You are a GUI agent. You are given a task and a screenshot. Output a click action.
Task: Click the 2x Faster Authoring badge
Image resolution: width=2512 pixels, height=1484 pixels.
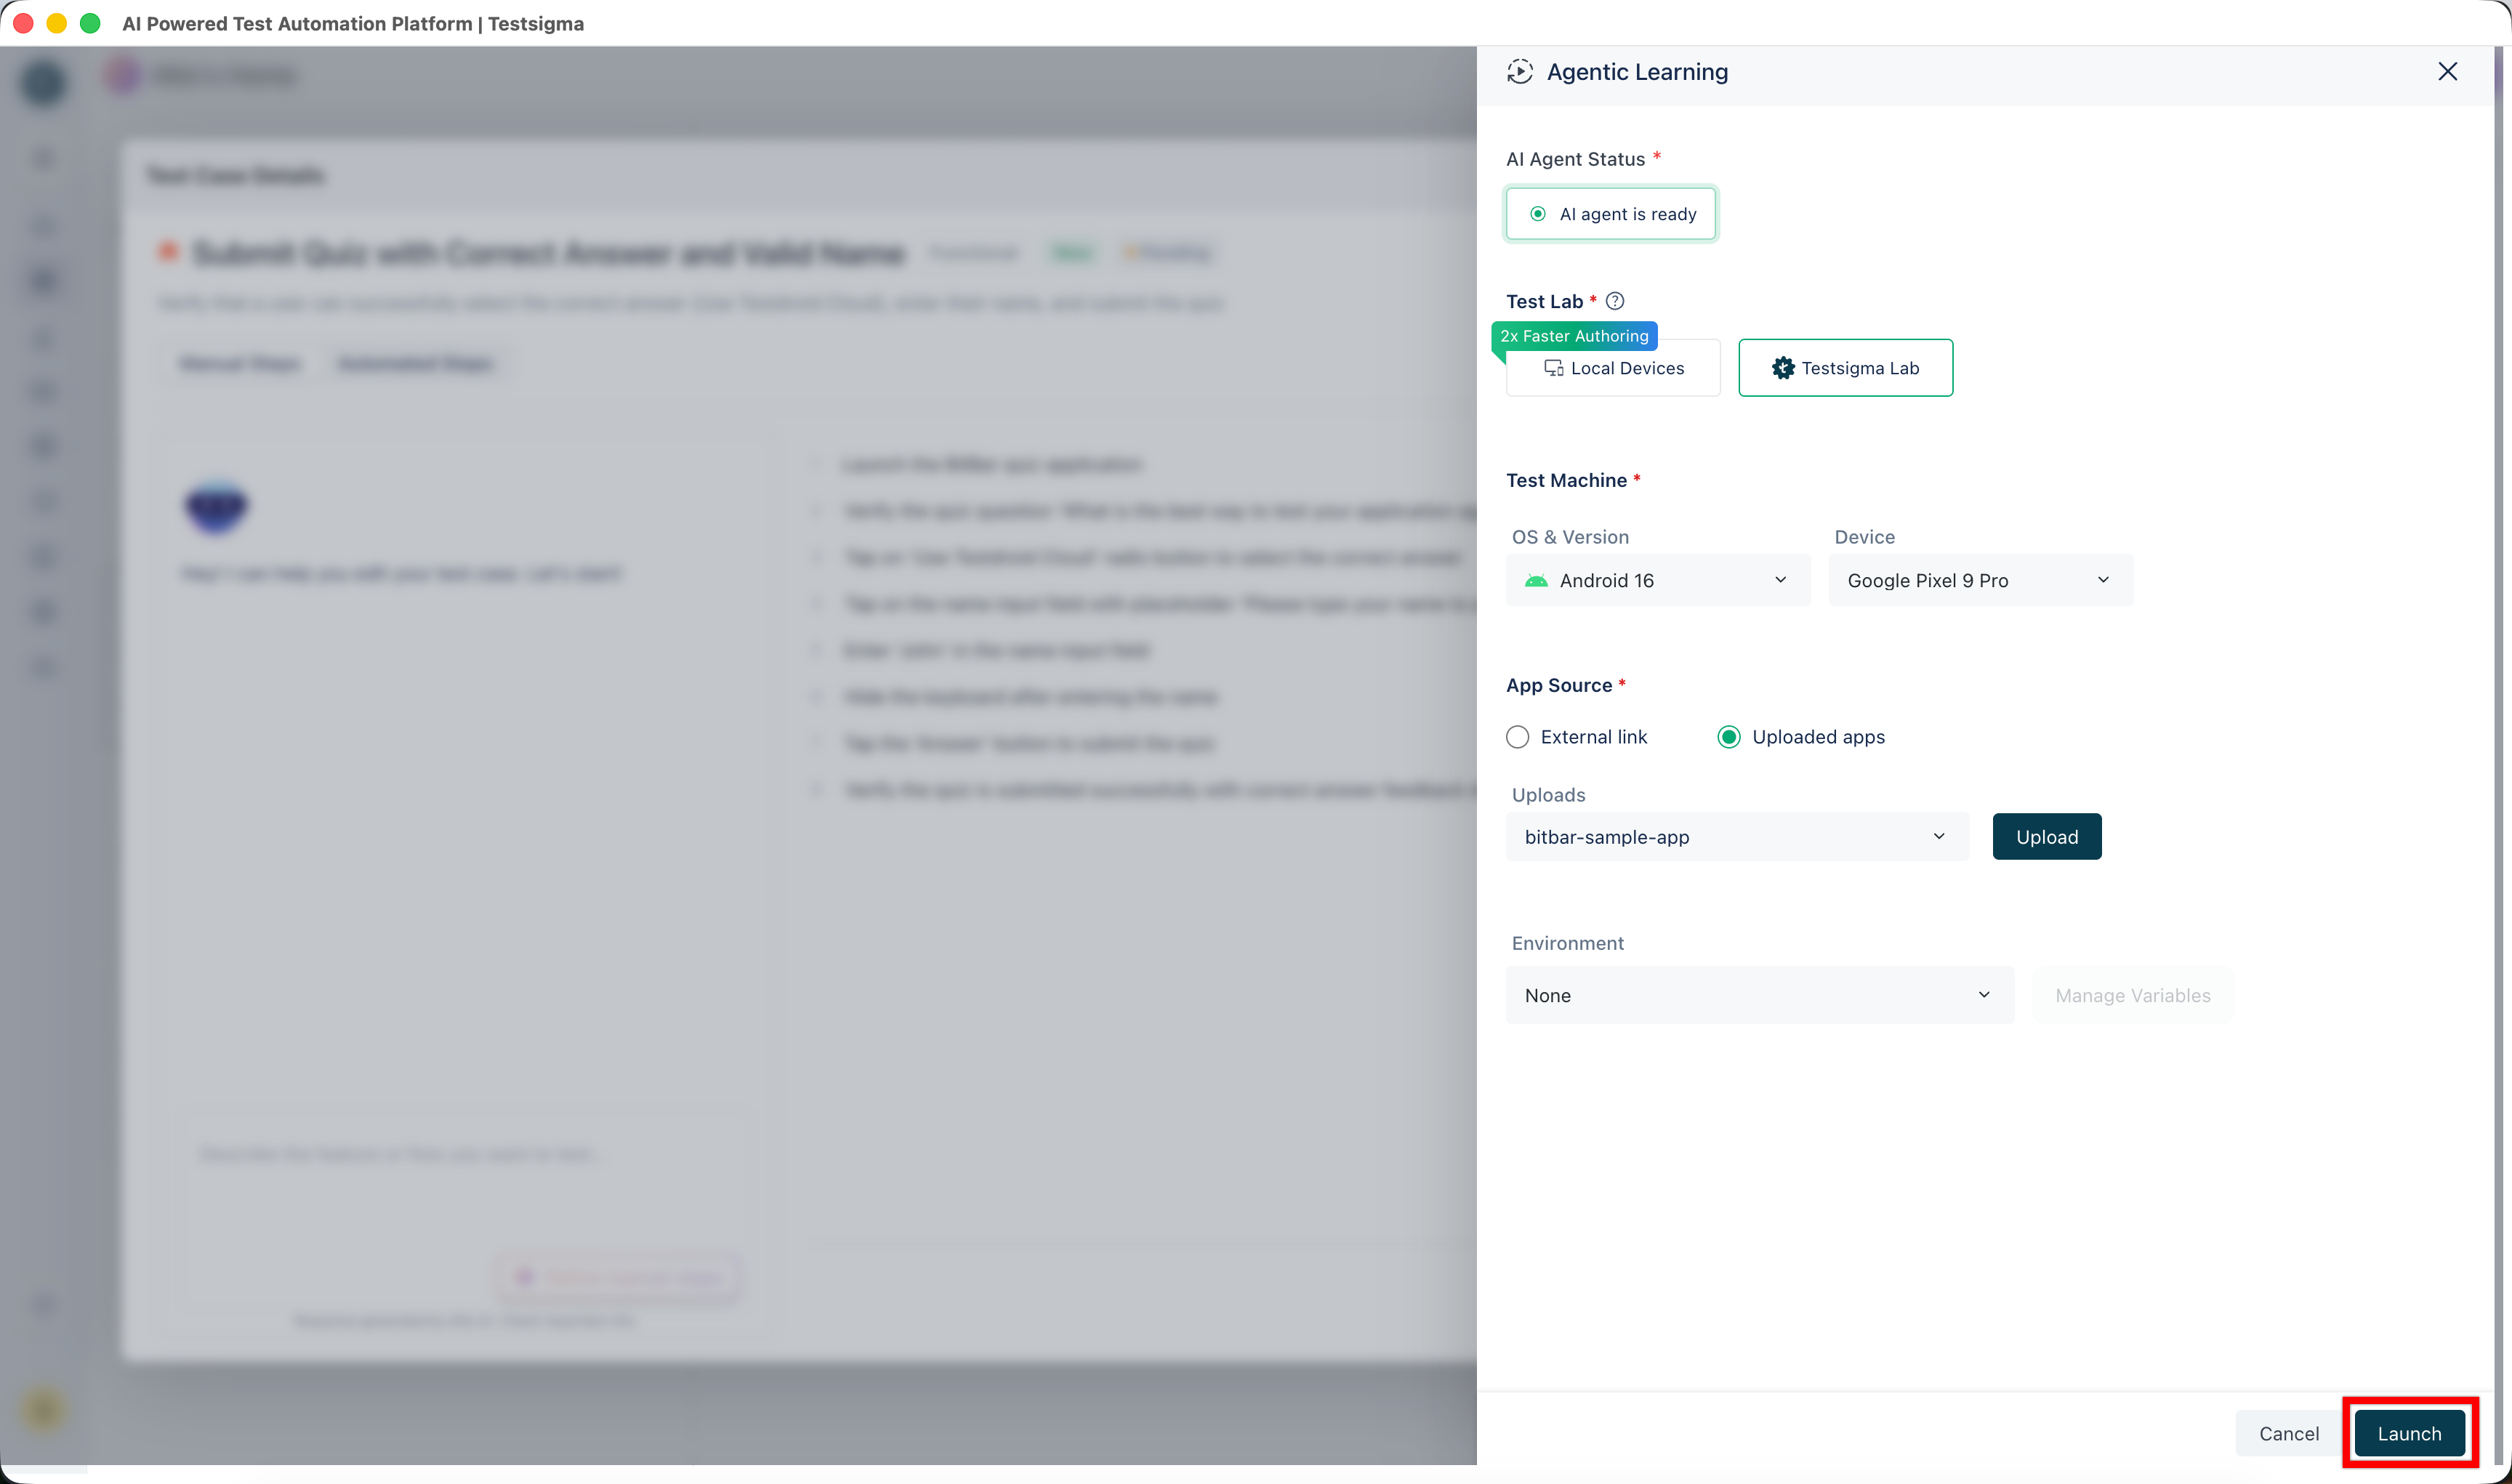coord(1573,336)
